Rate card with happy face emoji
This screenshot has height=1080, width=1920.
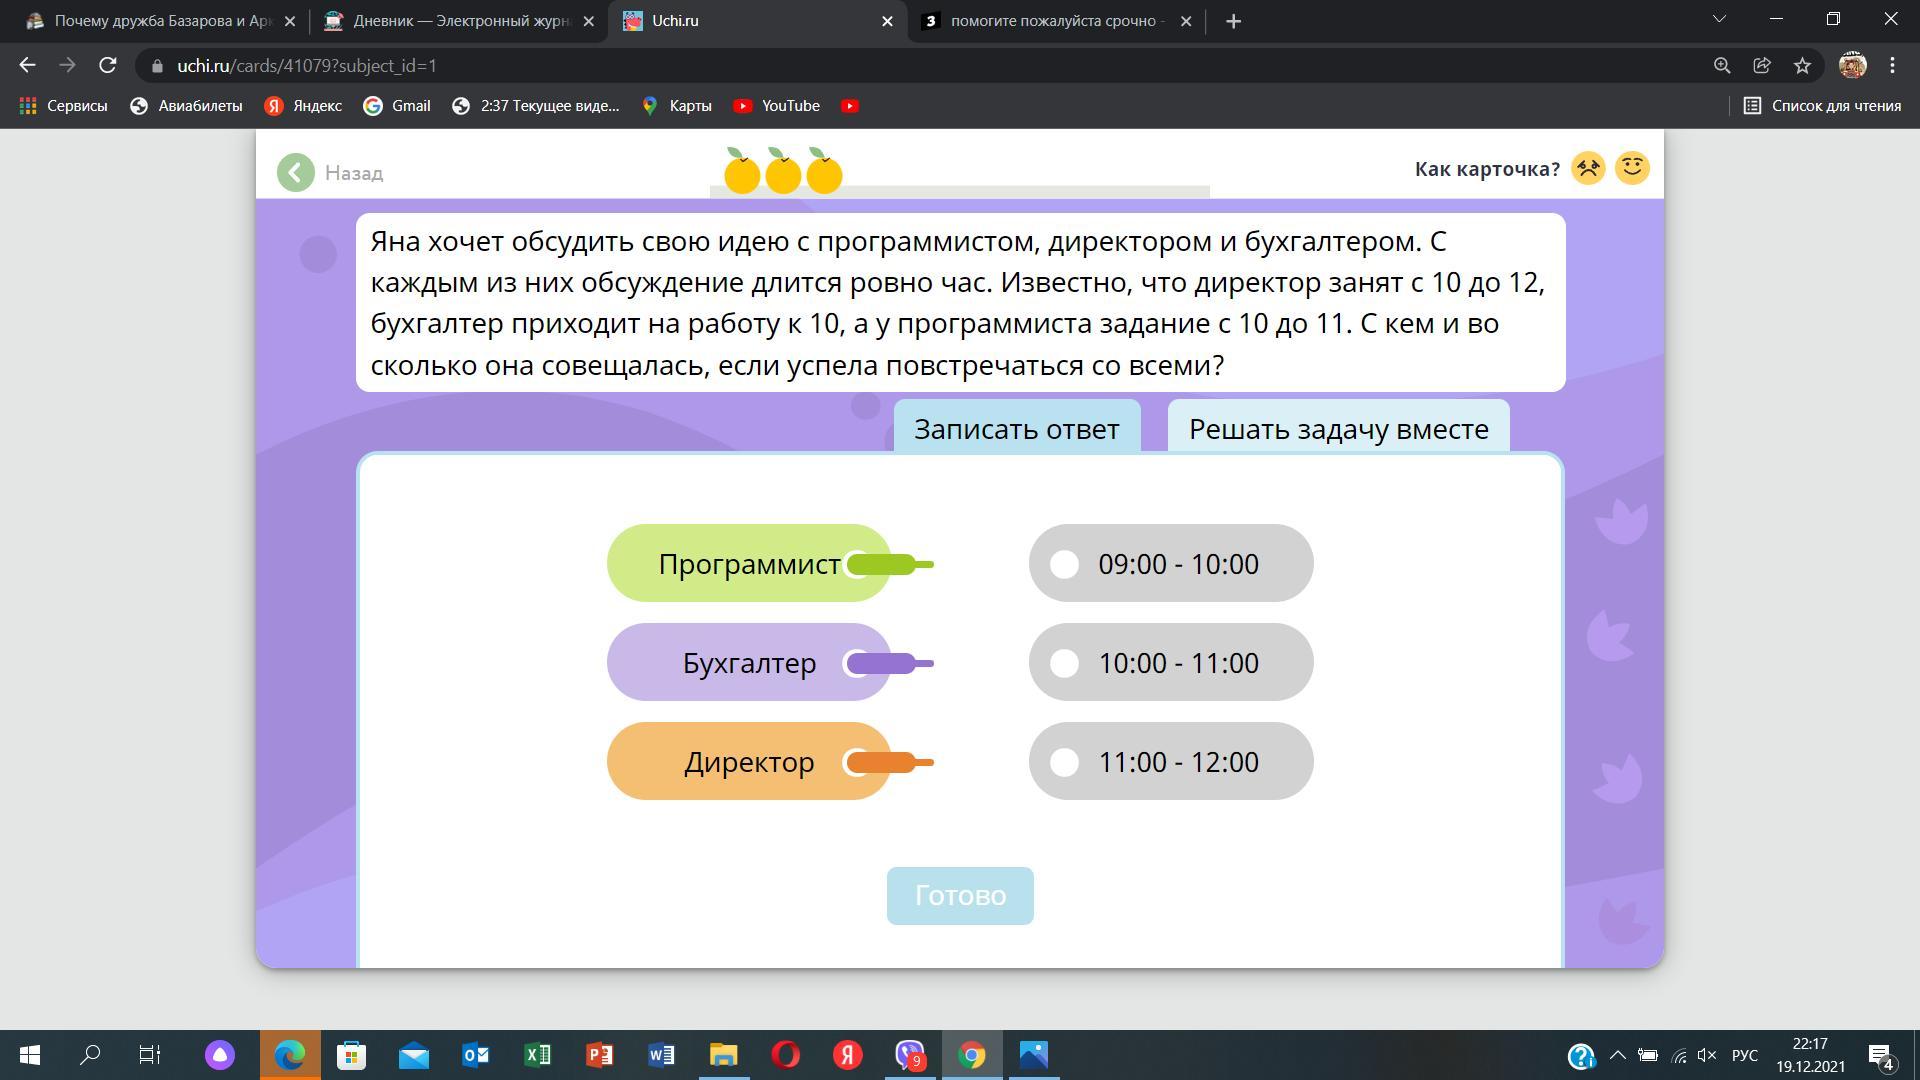point(1632,168)
